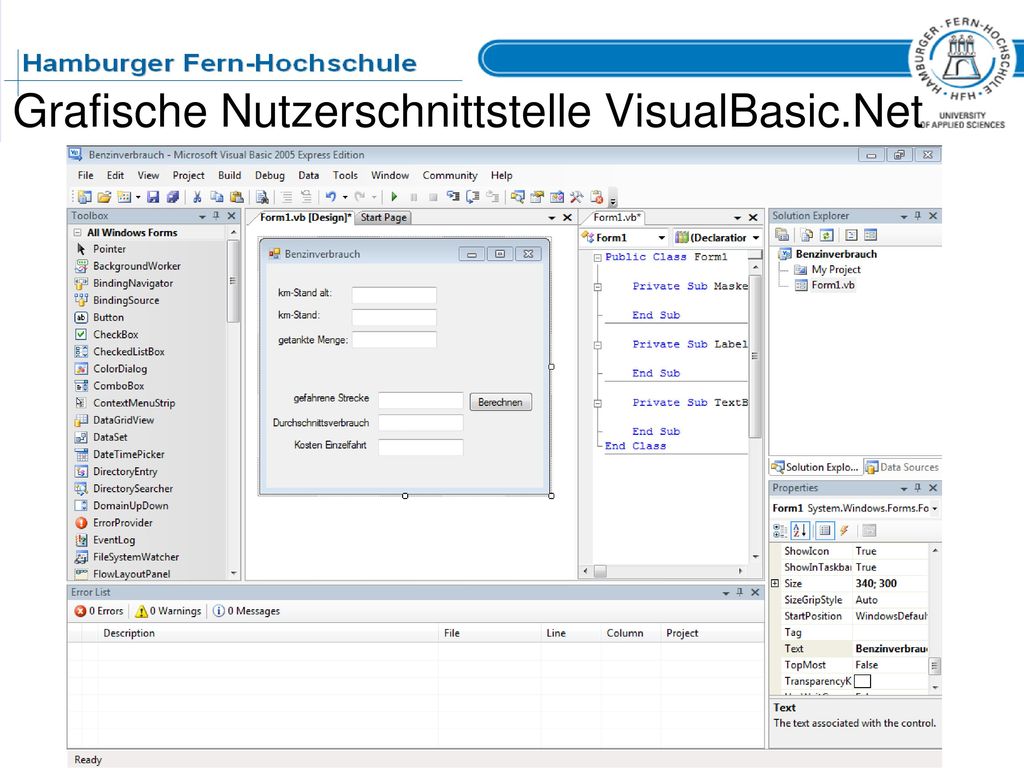
Task: Save the current file with the floppy icon
Action: (153, 197)
